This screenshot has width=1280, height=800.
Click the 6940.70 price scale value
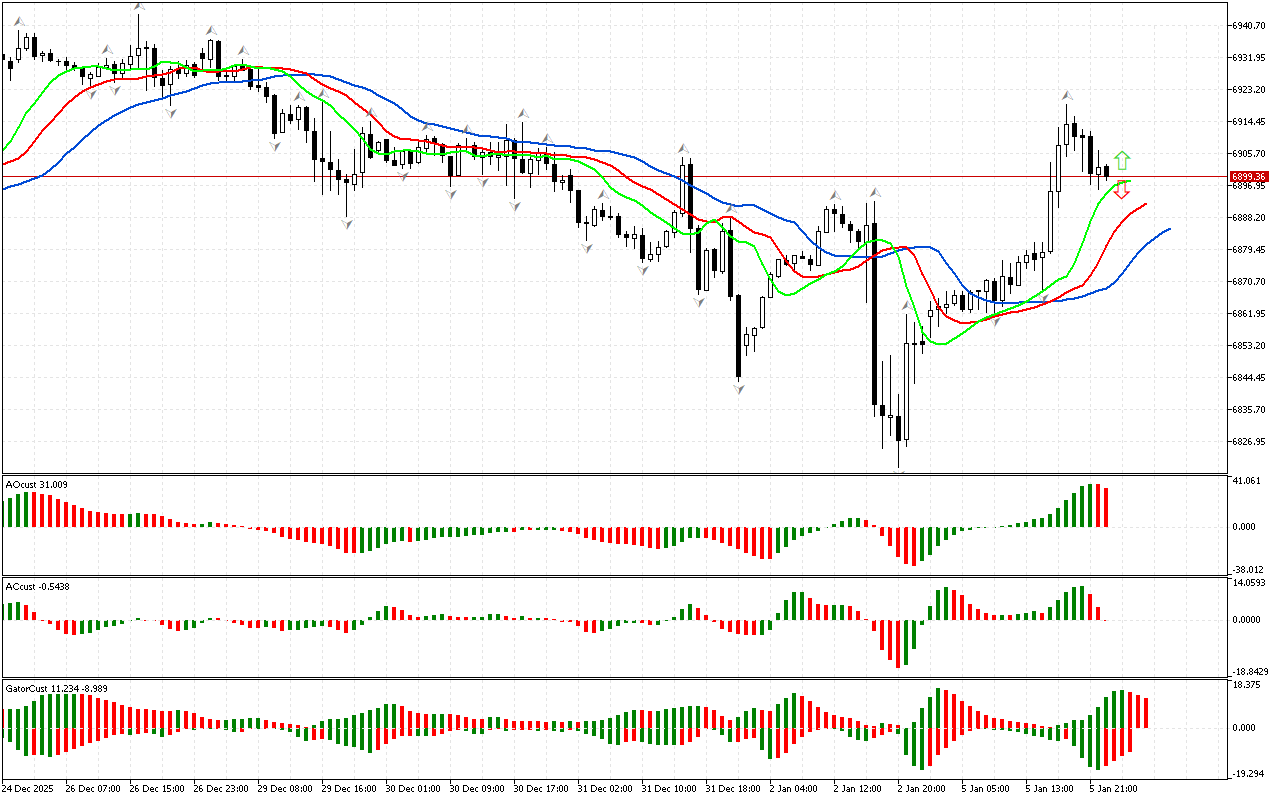(1253, 25)
